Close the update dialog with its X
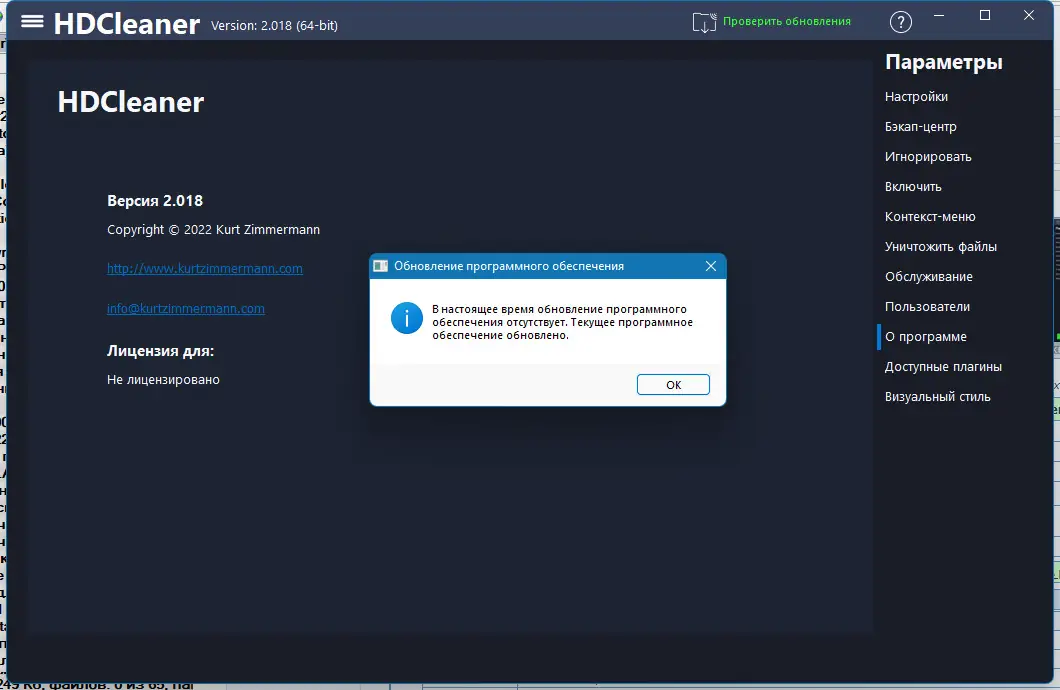The image size is (1060, 690). [x=710, y=266]
